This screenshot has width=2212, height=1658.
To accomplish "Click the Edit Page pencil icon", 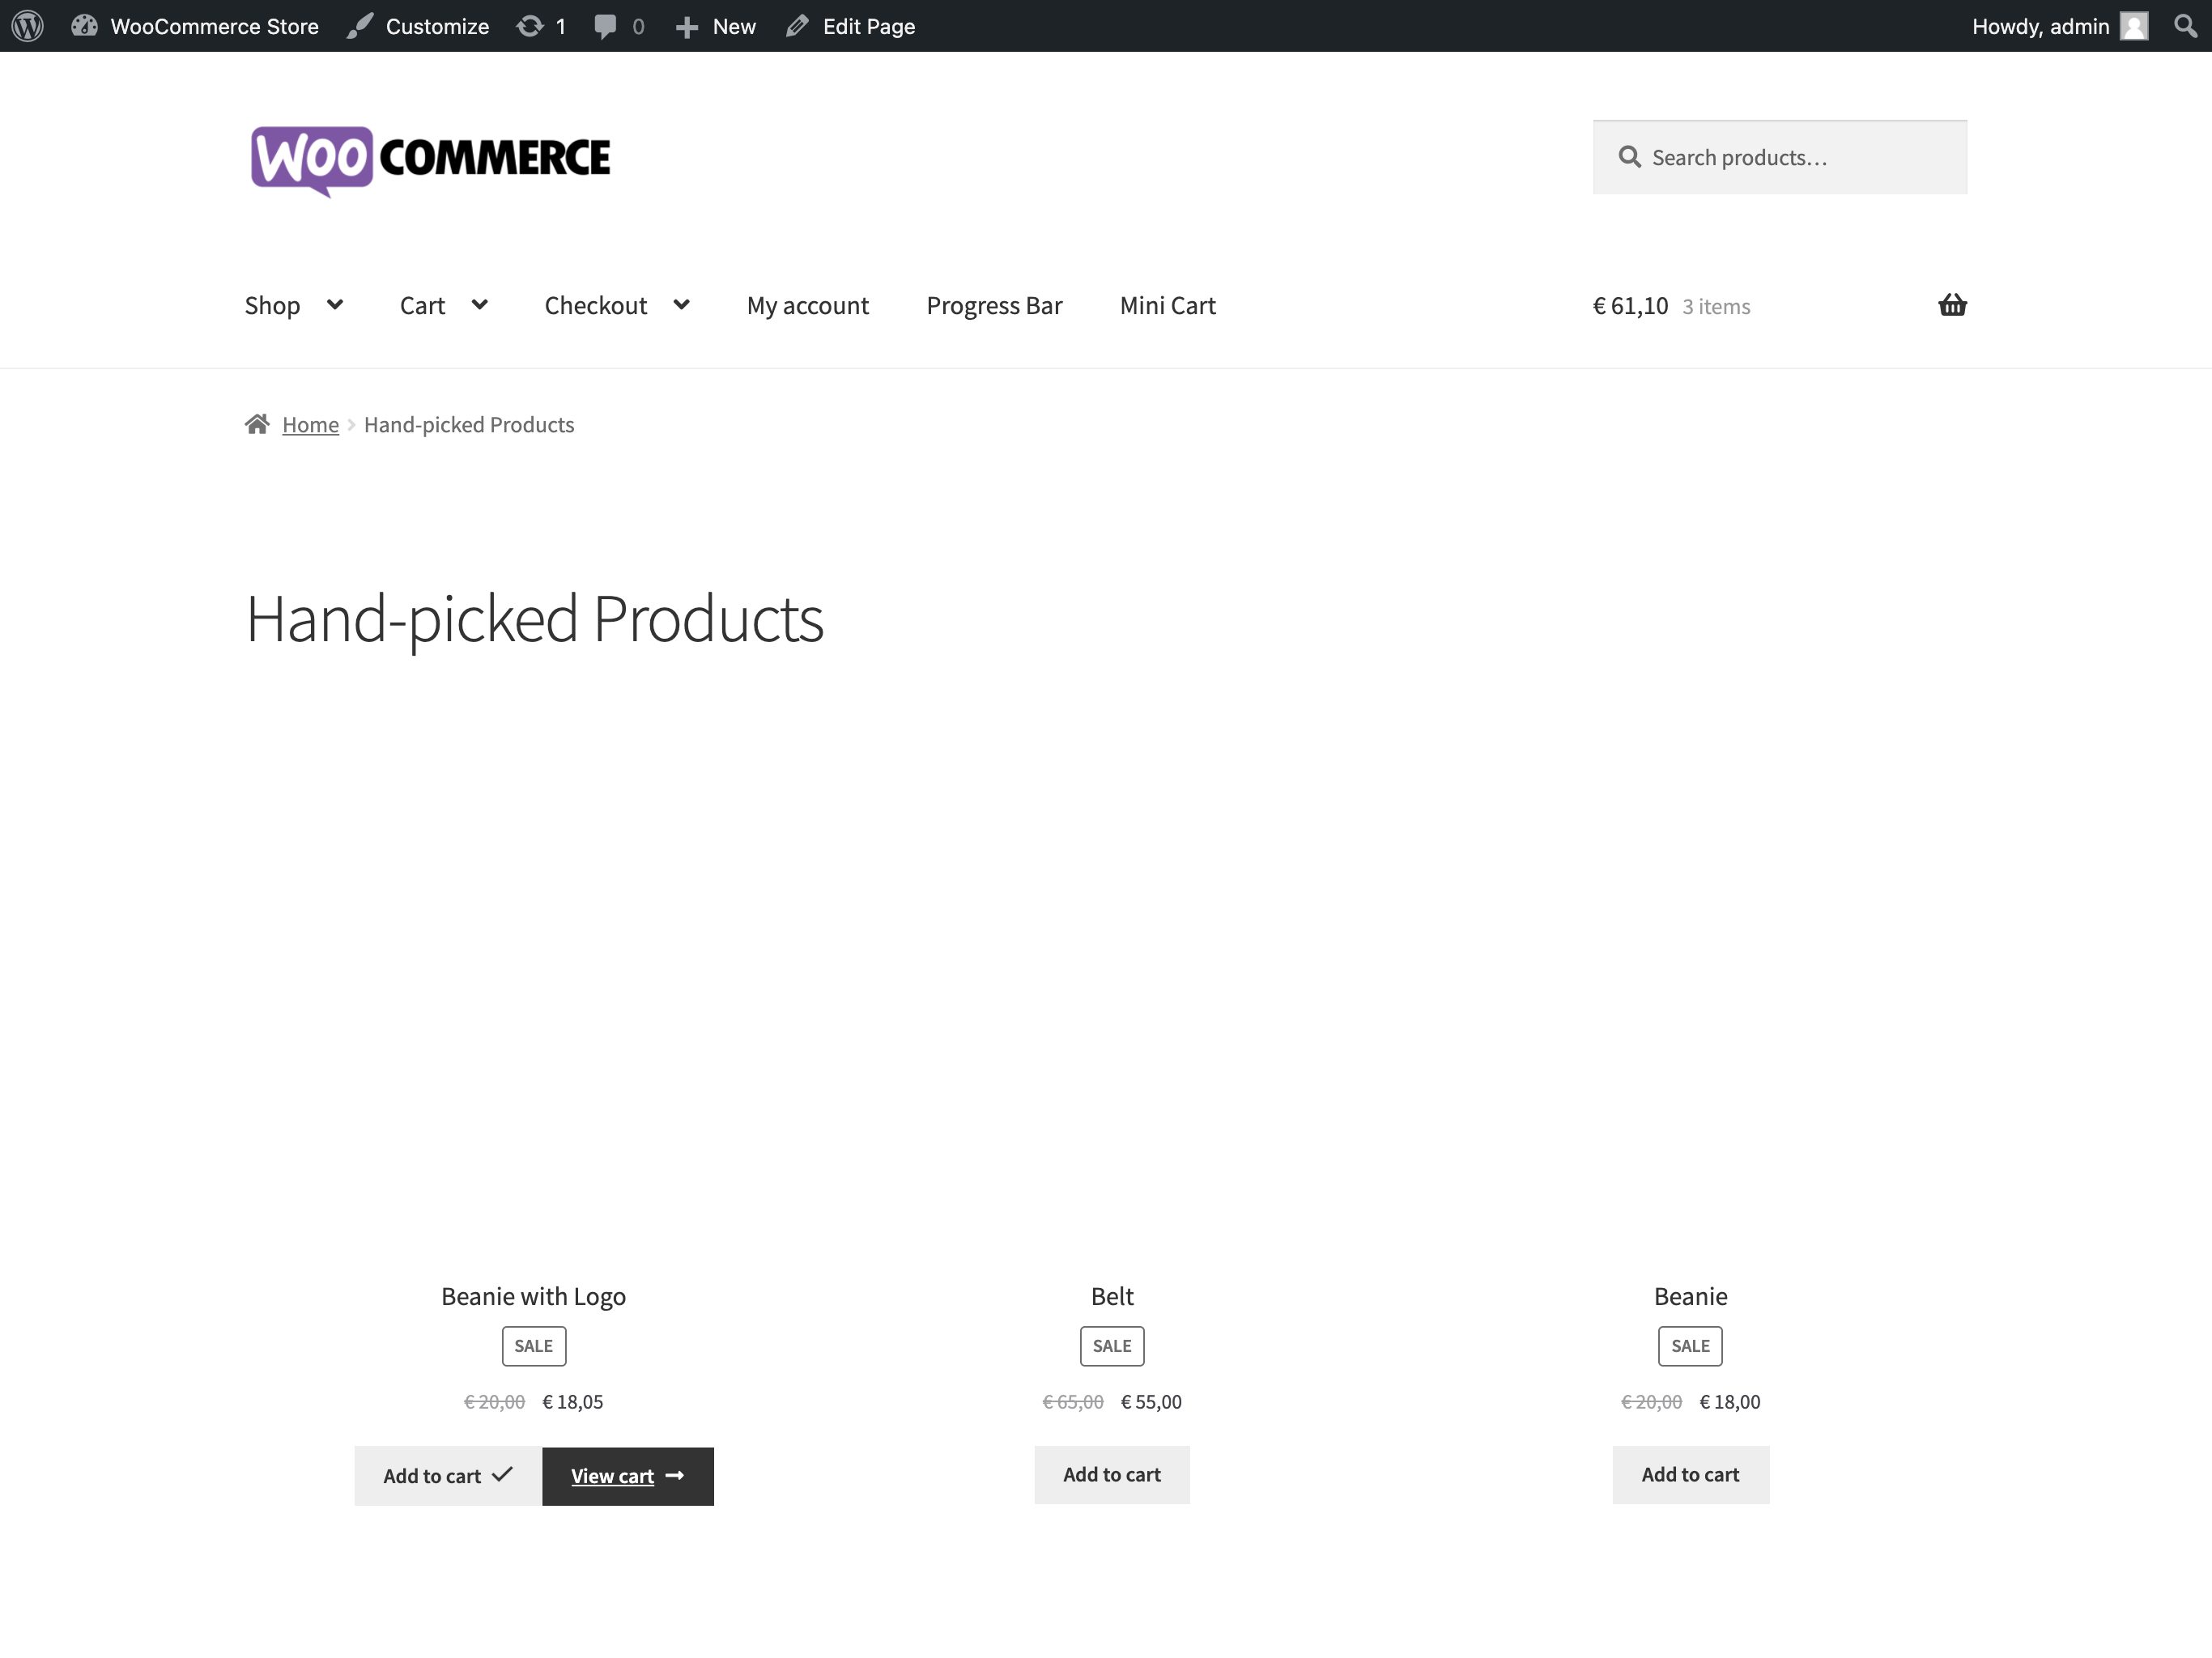I will point(798,26).
